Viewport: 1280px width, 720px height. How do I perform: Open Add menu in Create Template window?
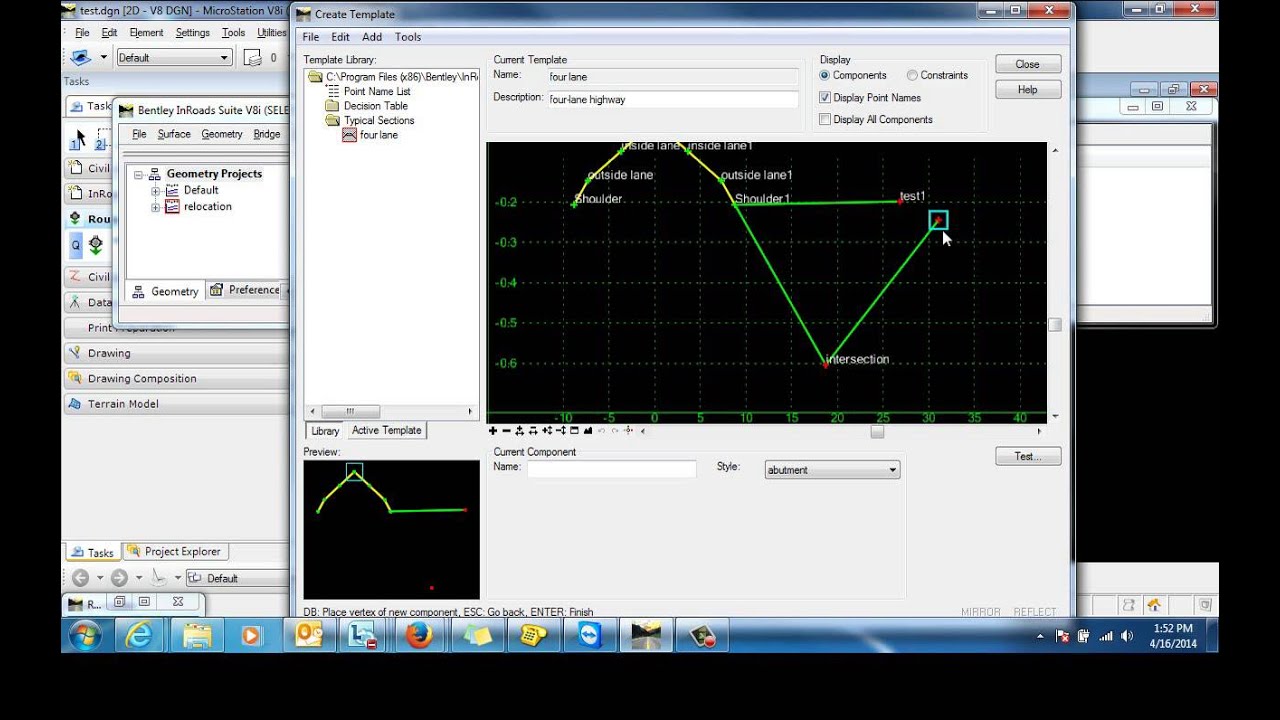372,37
